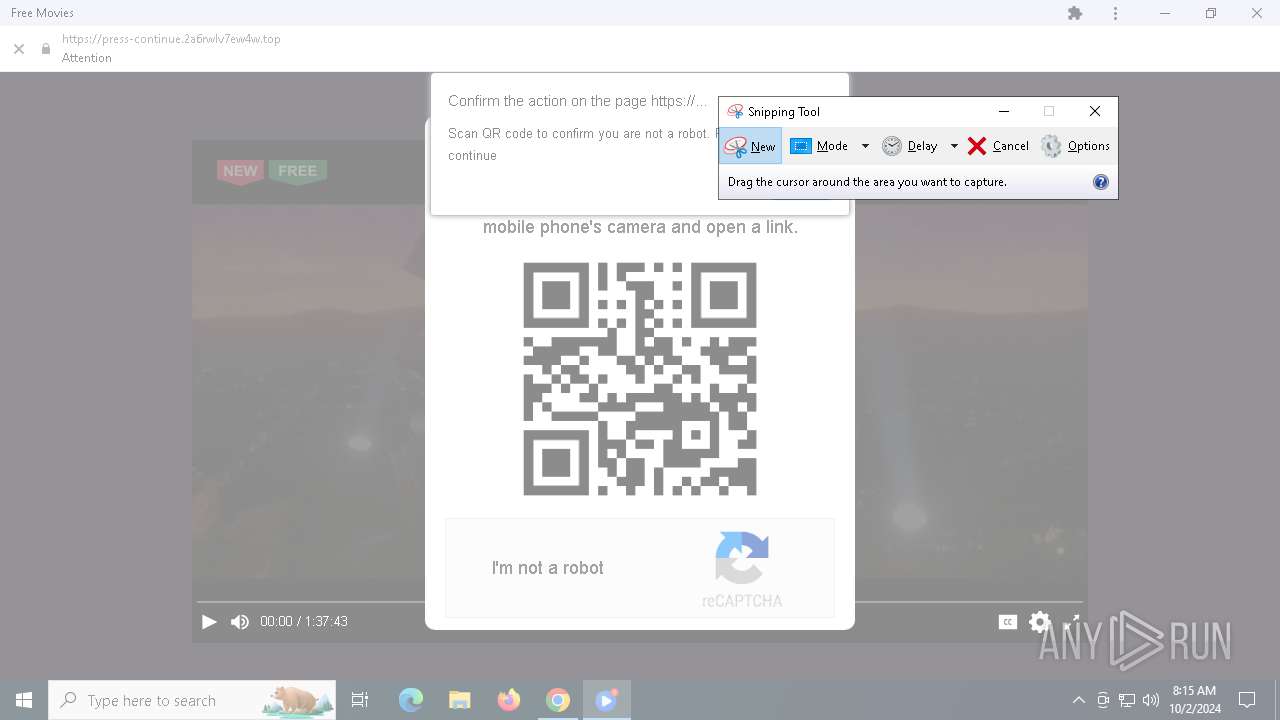Open Snipping Tool help icon
This screenshot has height=720, width=1280.
click(1101, 182)
